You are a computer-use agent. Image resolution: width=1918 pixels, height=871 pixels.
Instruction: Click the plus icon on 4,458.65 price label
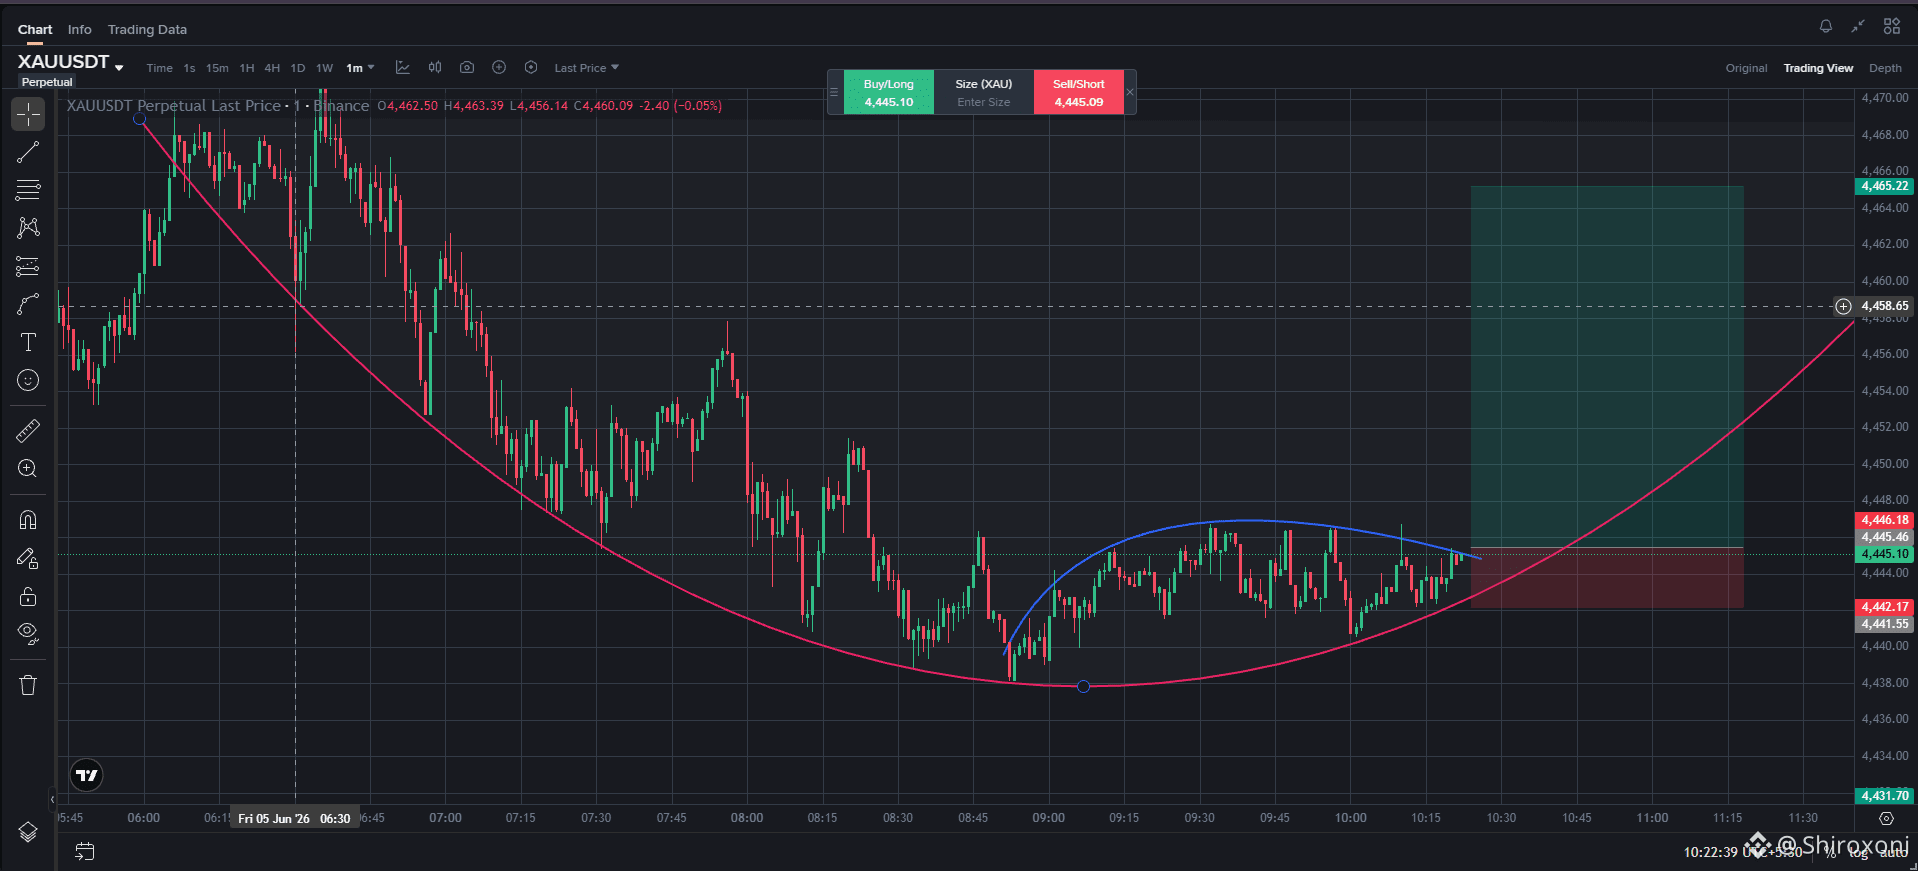tap(1843, 306)
